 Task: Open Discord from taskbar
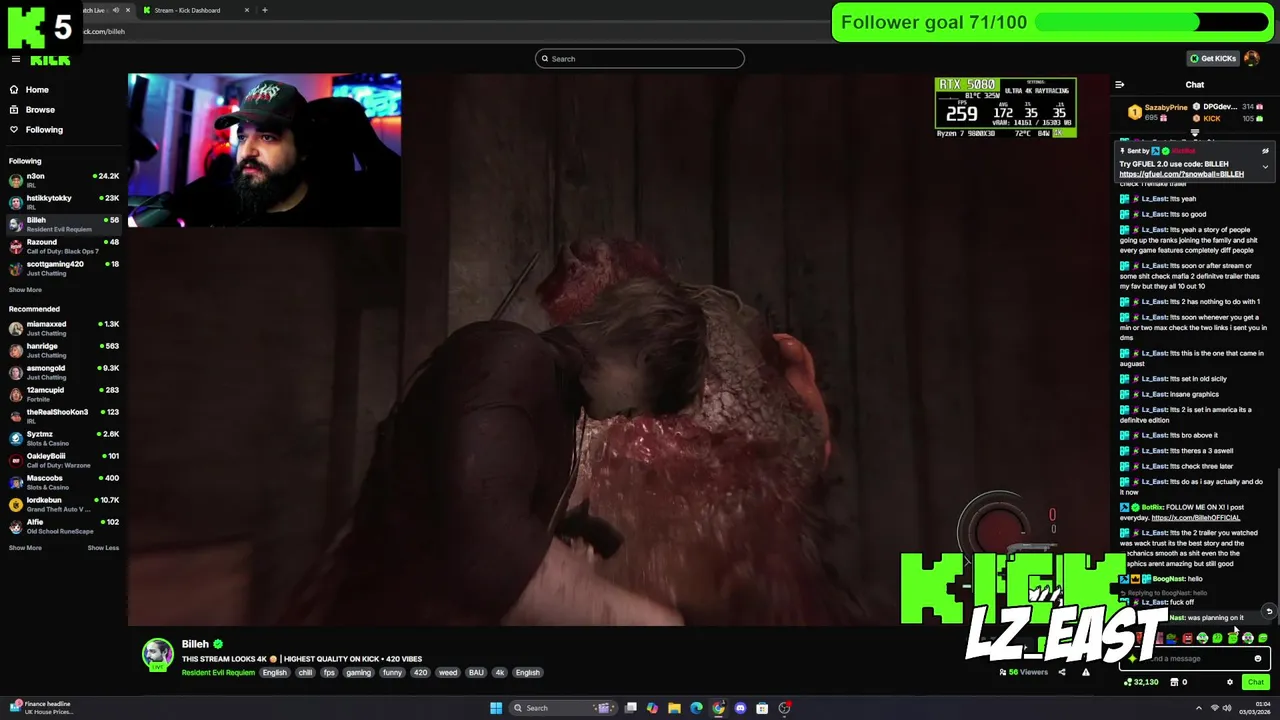tap(740, 708)
